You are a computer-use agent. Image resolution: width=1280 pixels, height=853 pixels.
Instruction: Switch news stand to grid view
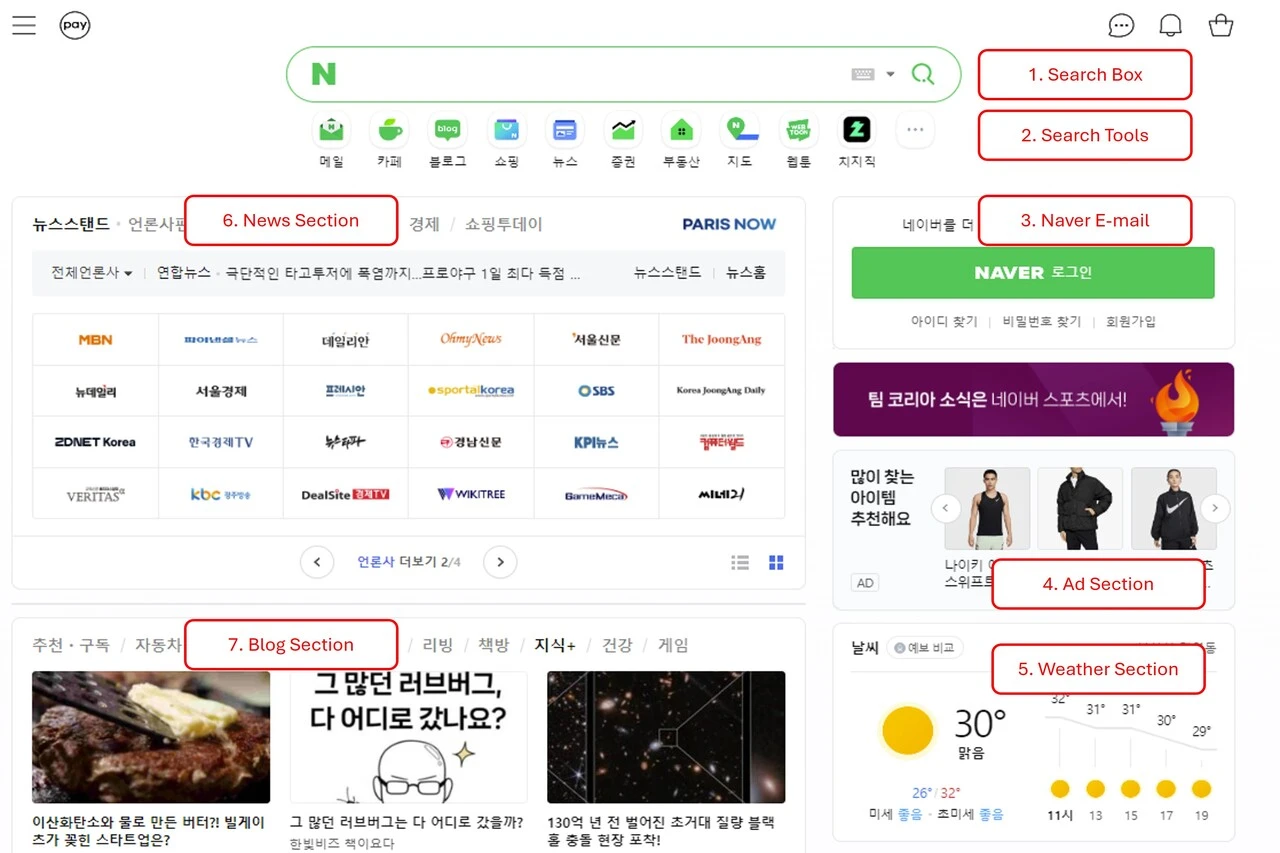click(x=776, y=562)
